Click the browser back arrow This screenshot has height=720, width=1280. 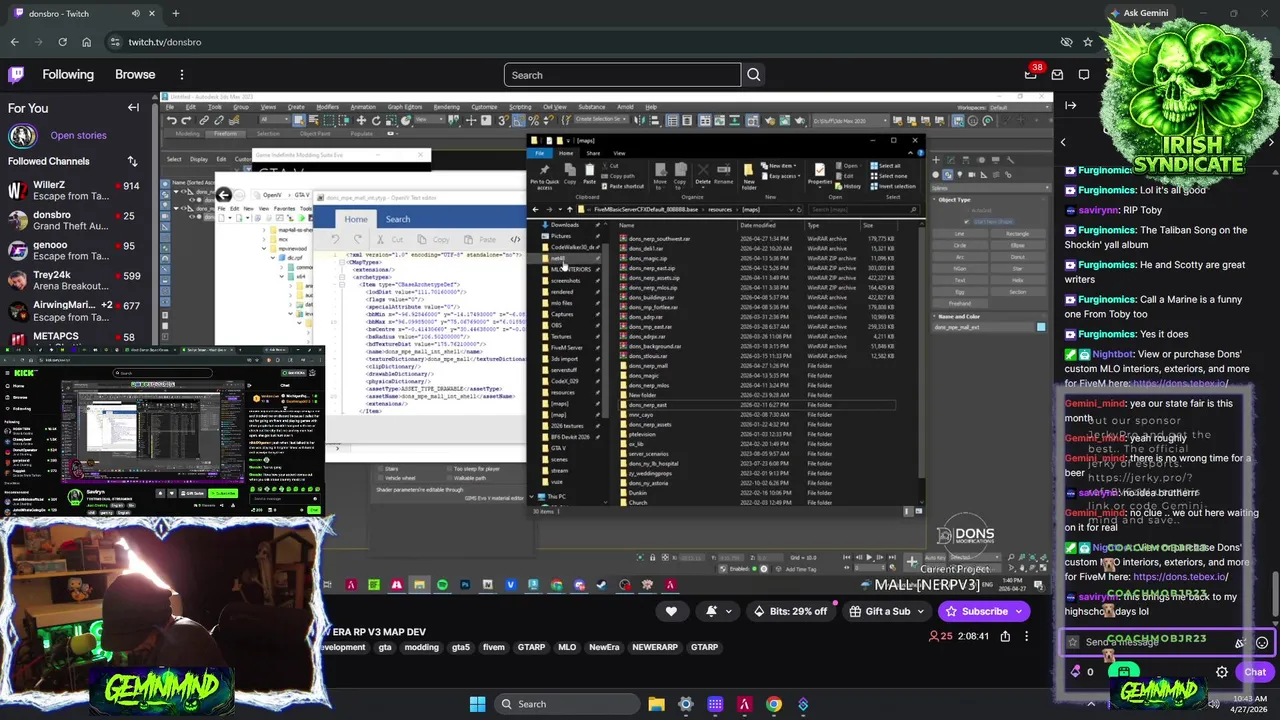[x=14, y=42]
